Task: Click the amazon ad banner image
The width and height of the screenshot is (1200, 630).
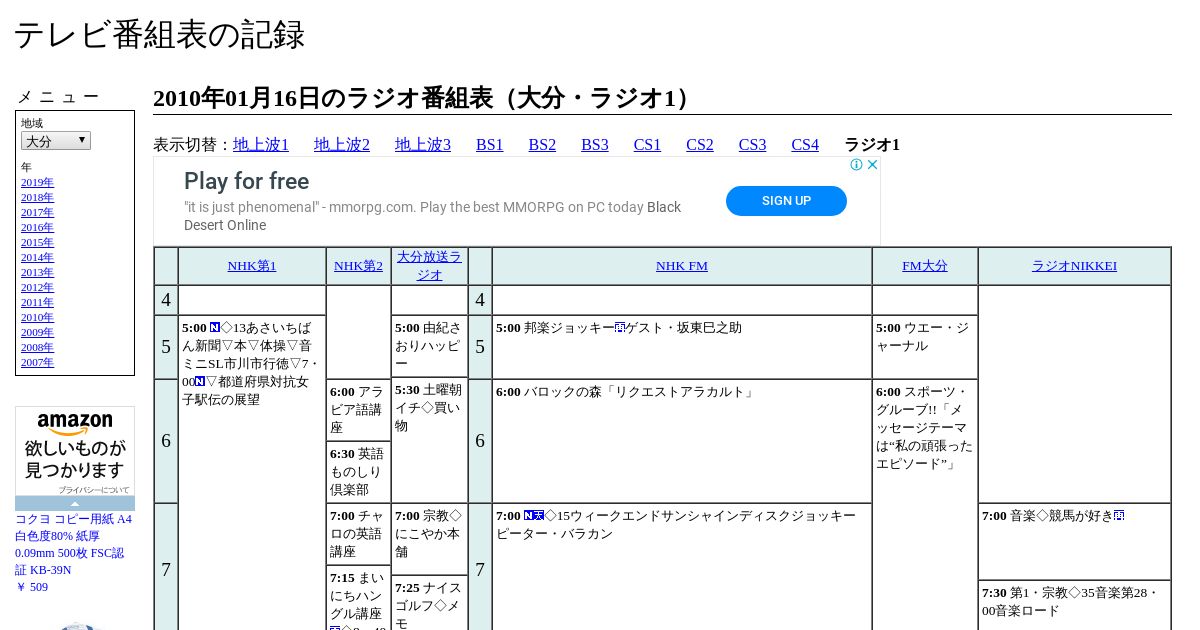Action: pos(75,451)
